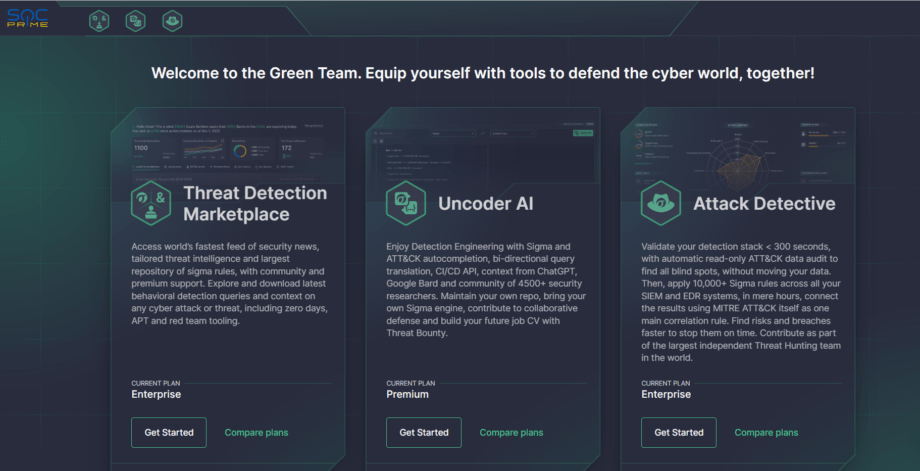This screenshot has height=471, width=920.
Task: Click the Marketplace description paragraph
Action: (229, 283)
